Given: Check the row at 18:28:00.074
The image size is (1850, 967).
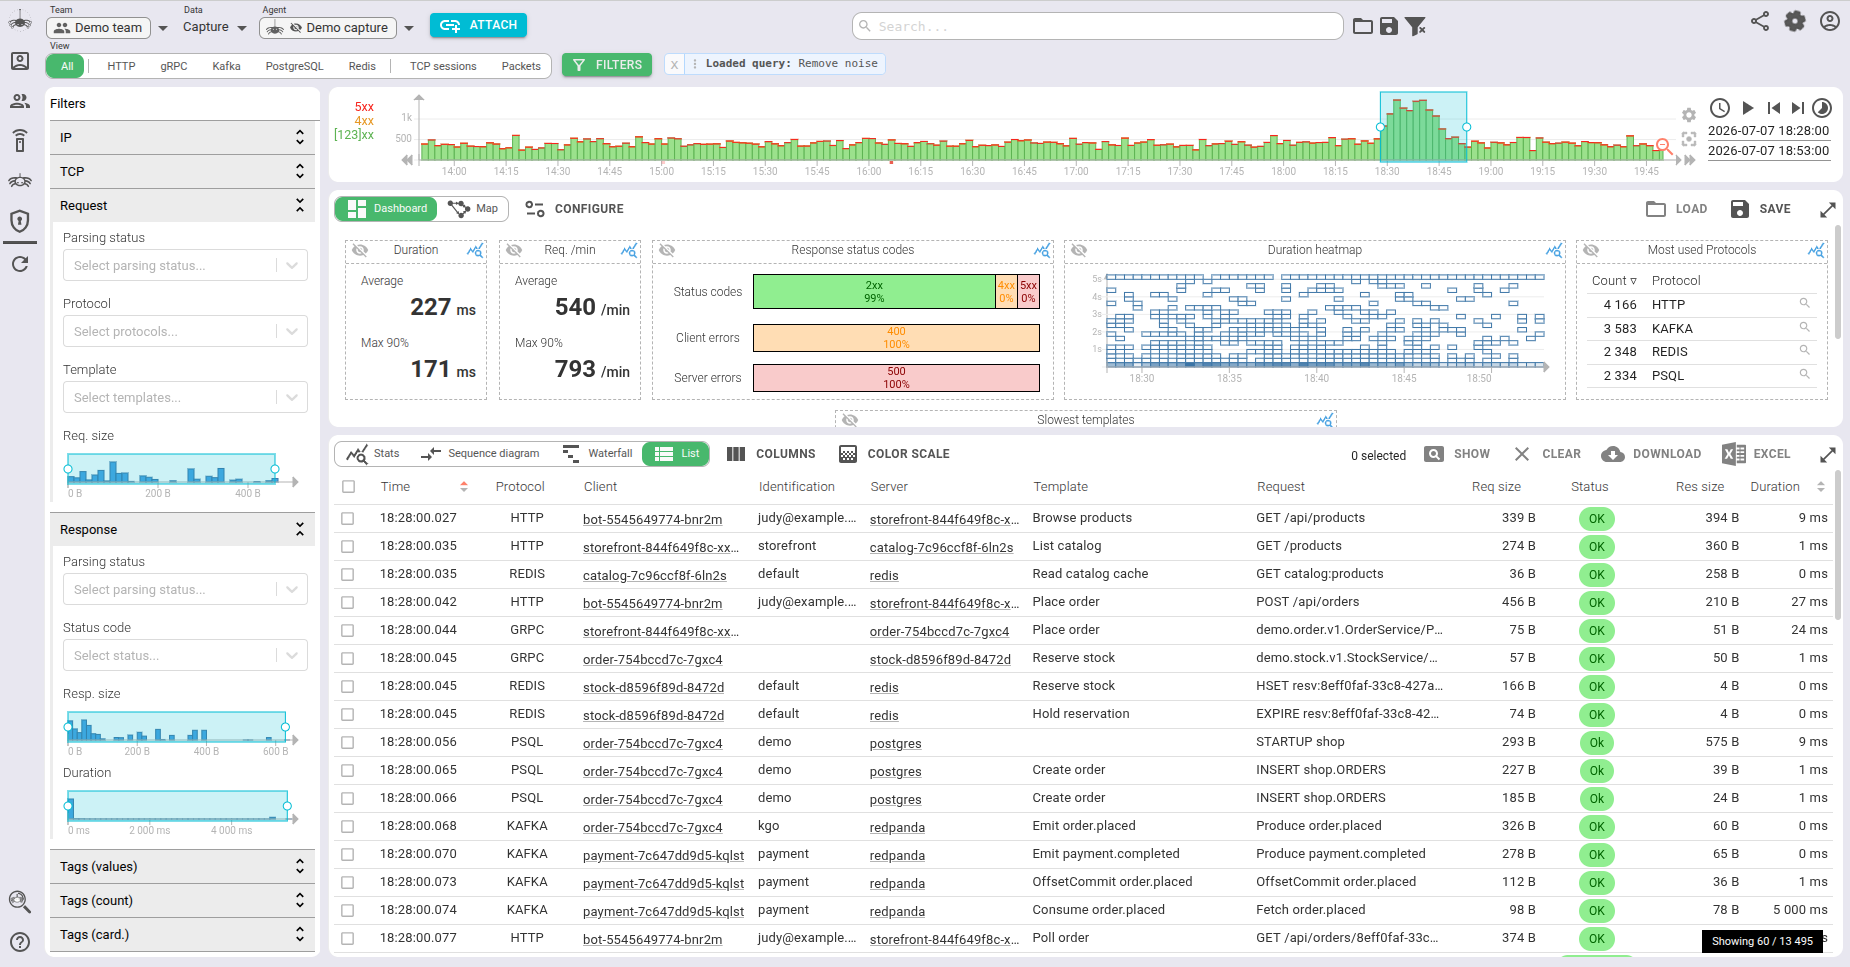Looking at the screenshot, I should coord(348,911).
